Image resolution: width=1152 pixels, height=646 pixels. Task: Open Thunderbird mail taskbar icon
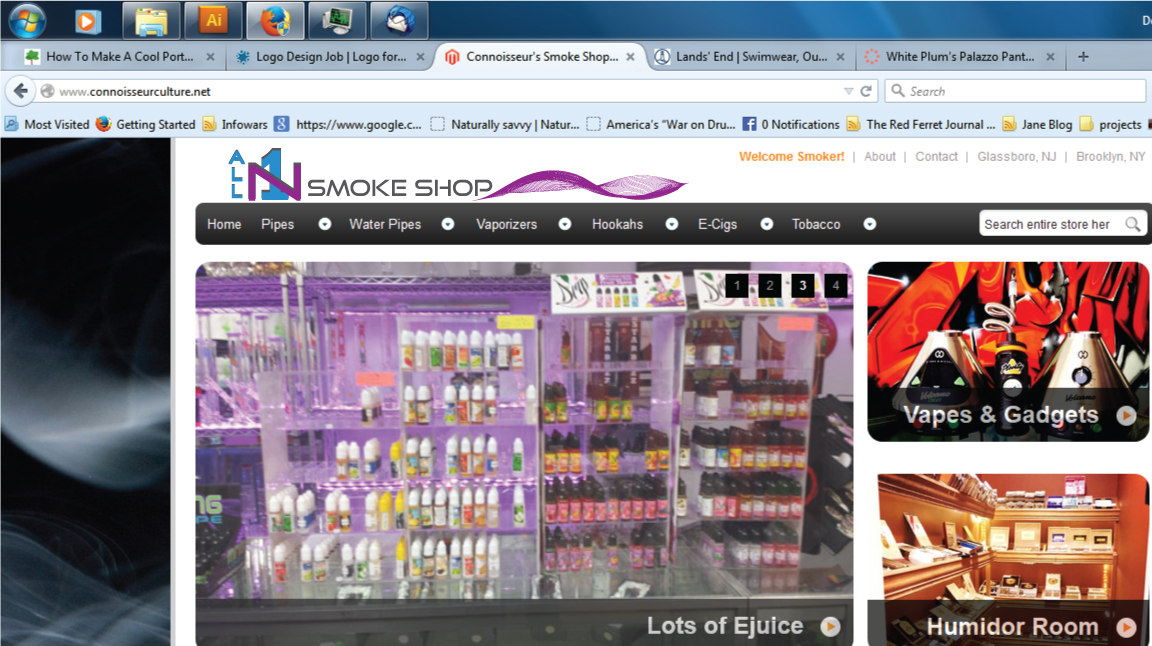(x=398, y=21)
